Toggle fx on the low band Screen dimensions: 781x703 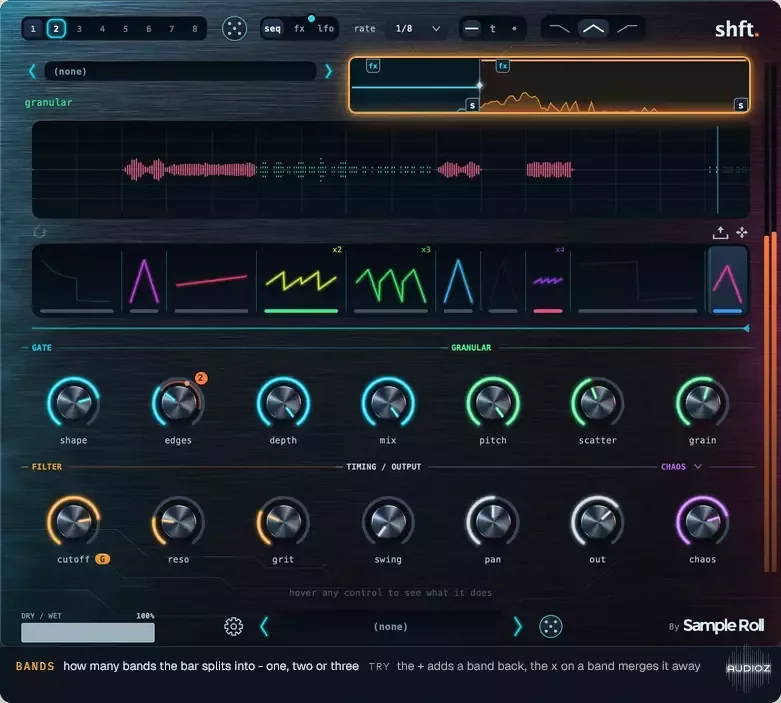[373, 65]
